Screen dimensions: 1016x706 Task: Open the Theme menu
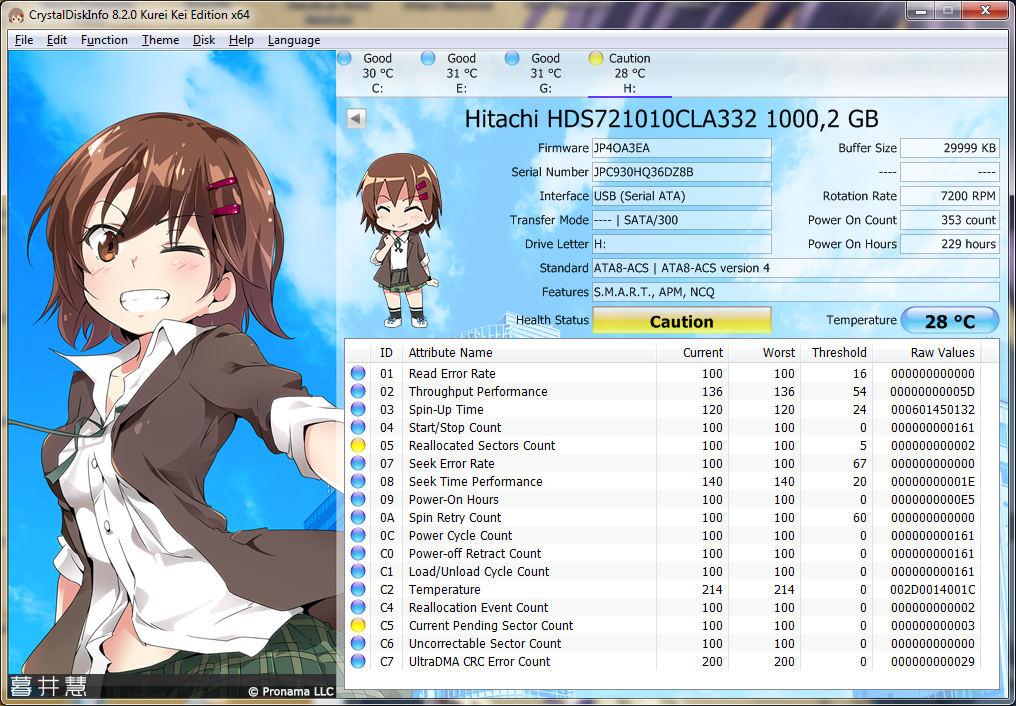(x=158, y=40)
